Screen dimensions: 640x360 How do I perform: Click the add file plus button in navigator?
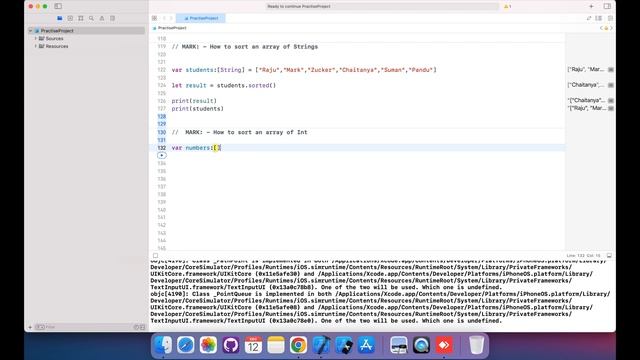(30, 327)
